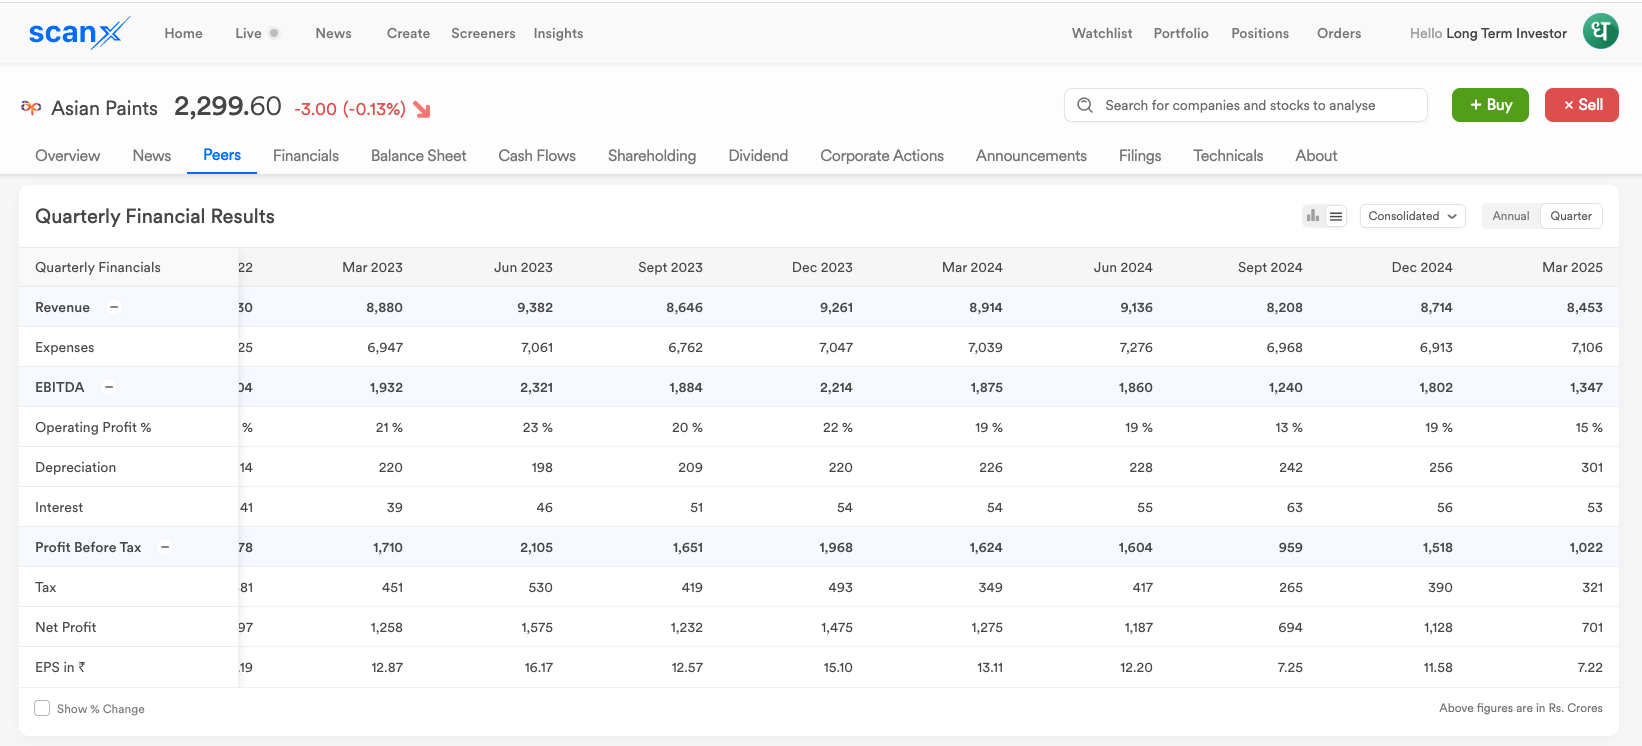Image resolution: width=1642 pixels, height=746 pixels.
Task: Click the Net Profit row label
Action: coord(66,627)
